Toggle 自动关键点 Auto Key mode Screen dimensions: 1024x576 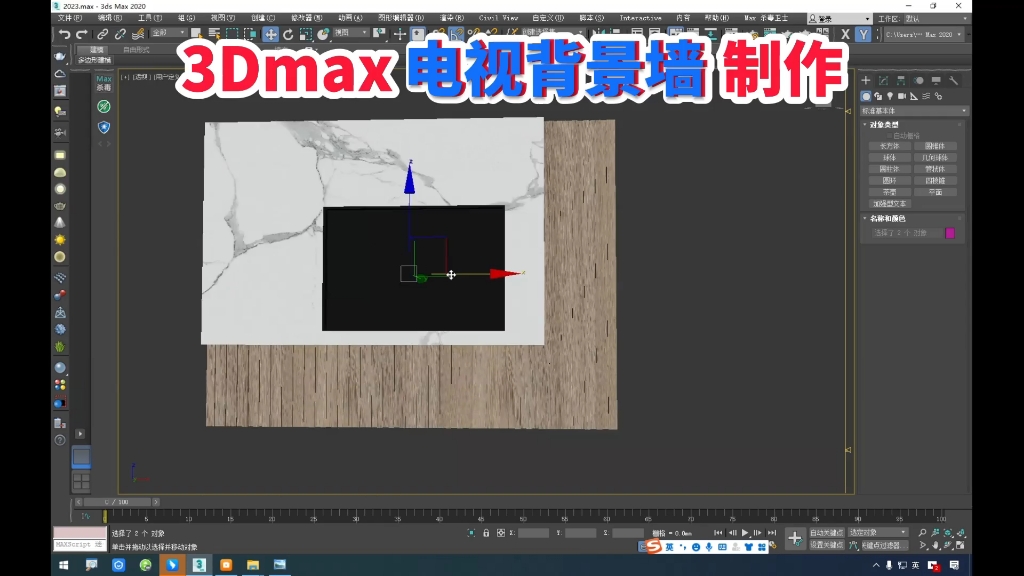click(827, 532)
